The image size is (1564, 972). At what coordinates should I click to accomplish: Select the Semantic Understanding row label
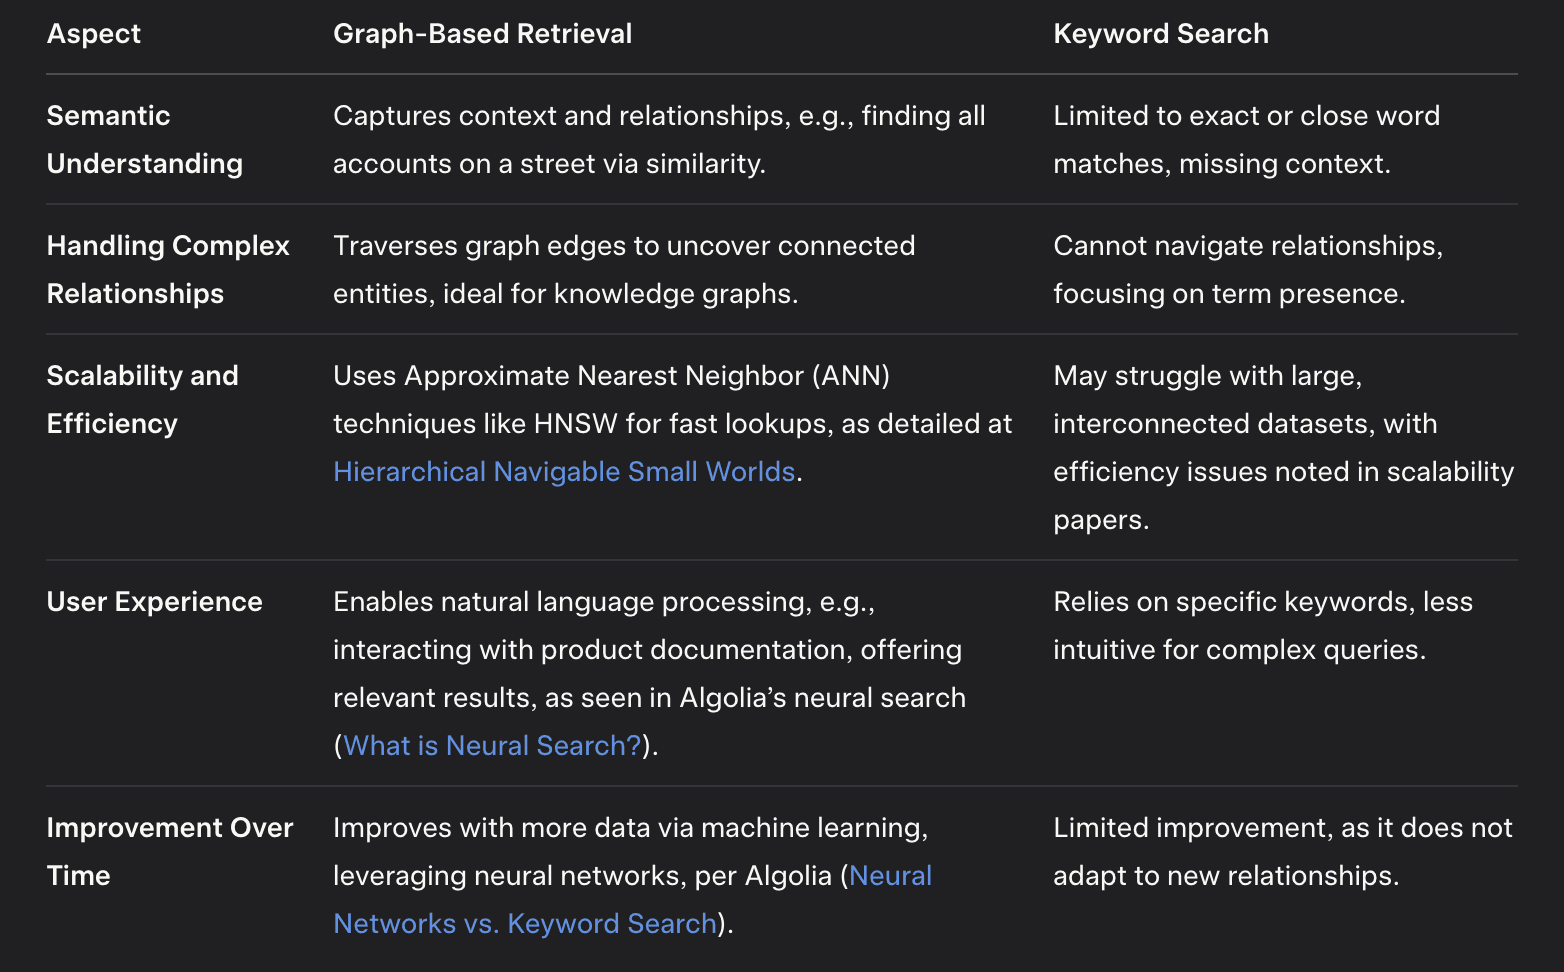click(145, 139)
